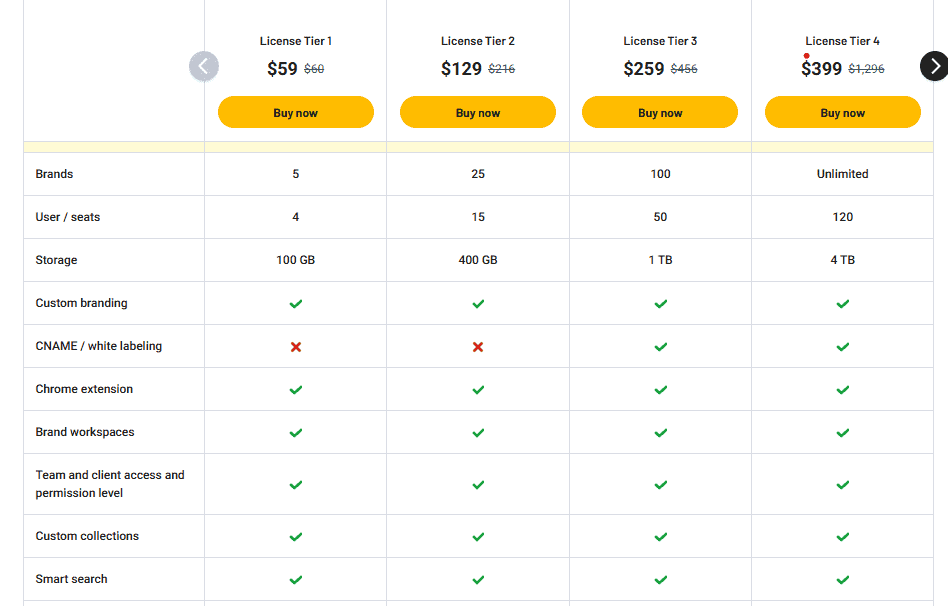This screenshot has height=606, width=948.
Task: Click the Chrome extension checkmark under Tier 3
Action: coord(660,389)
